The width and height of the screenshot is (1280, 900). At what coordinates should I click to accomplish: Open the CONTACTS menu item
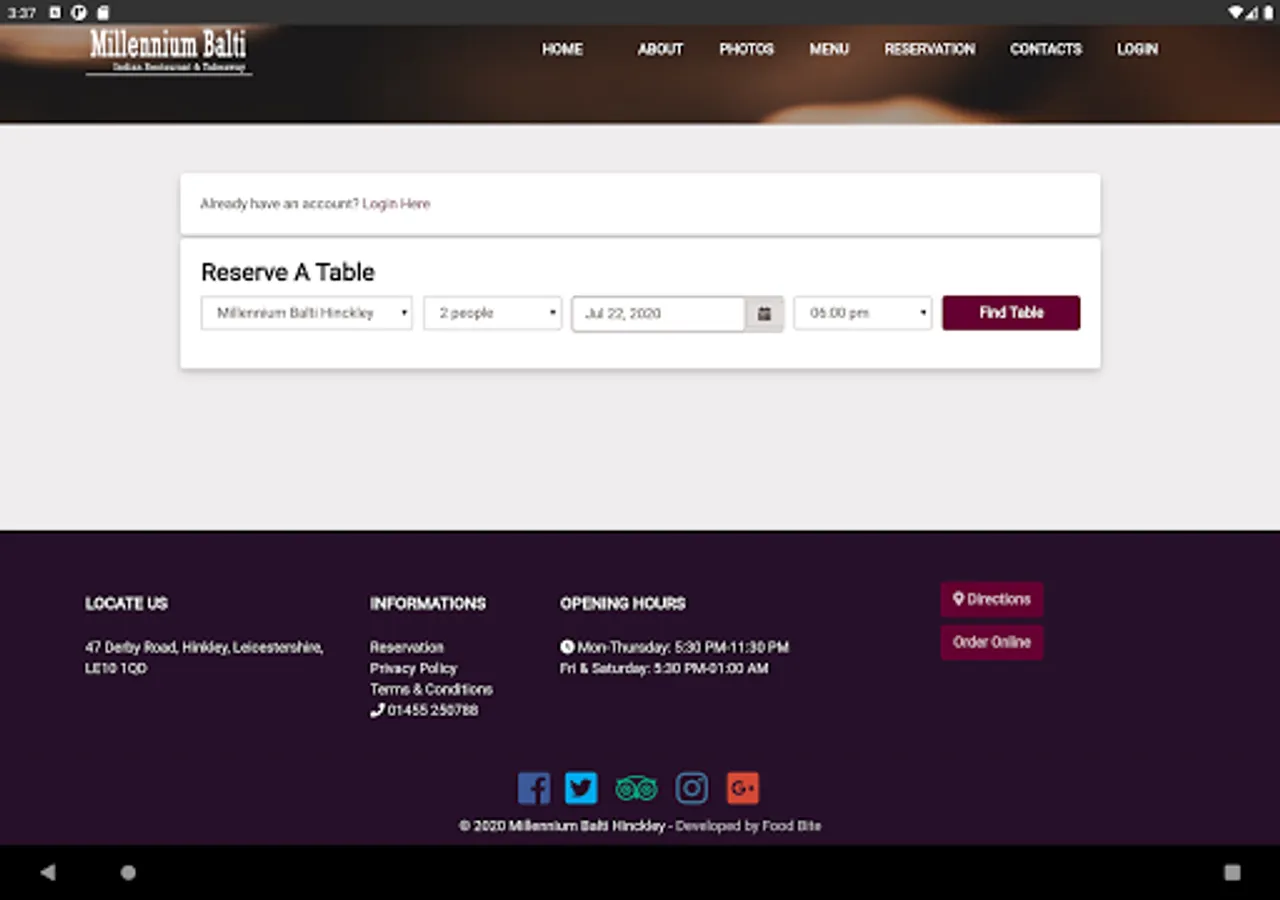[x=1046, y=49]
